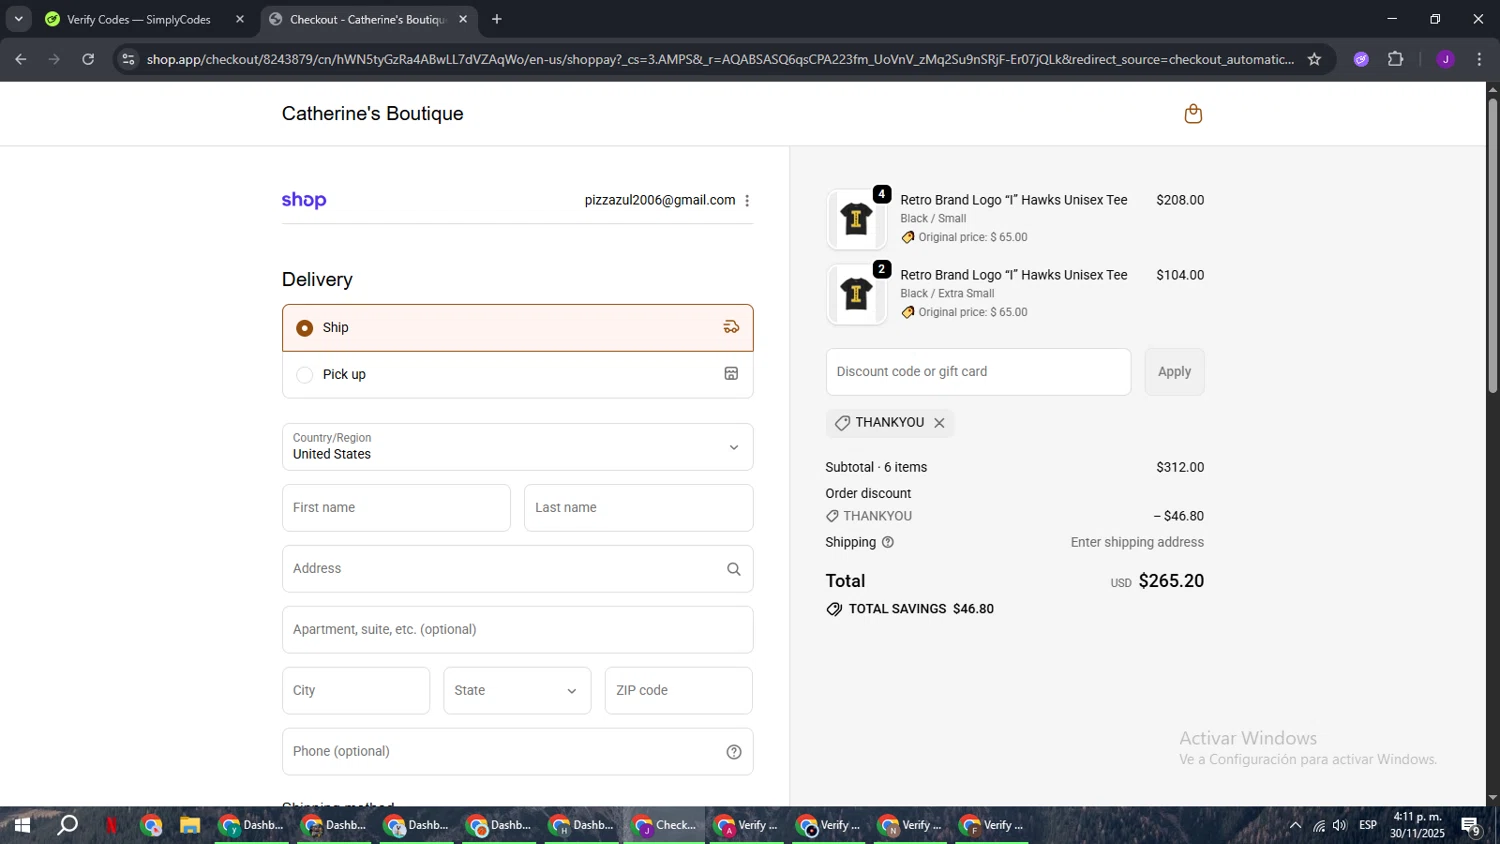Open notification center in taskbar
1500x844 pixels.
pos(1470,826)
